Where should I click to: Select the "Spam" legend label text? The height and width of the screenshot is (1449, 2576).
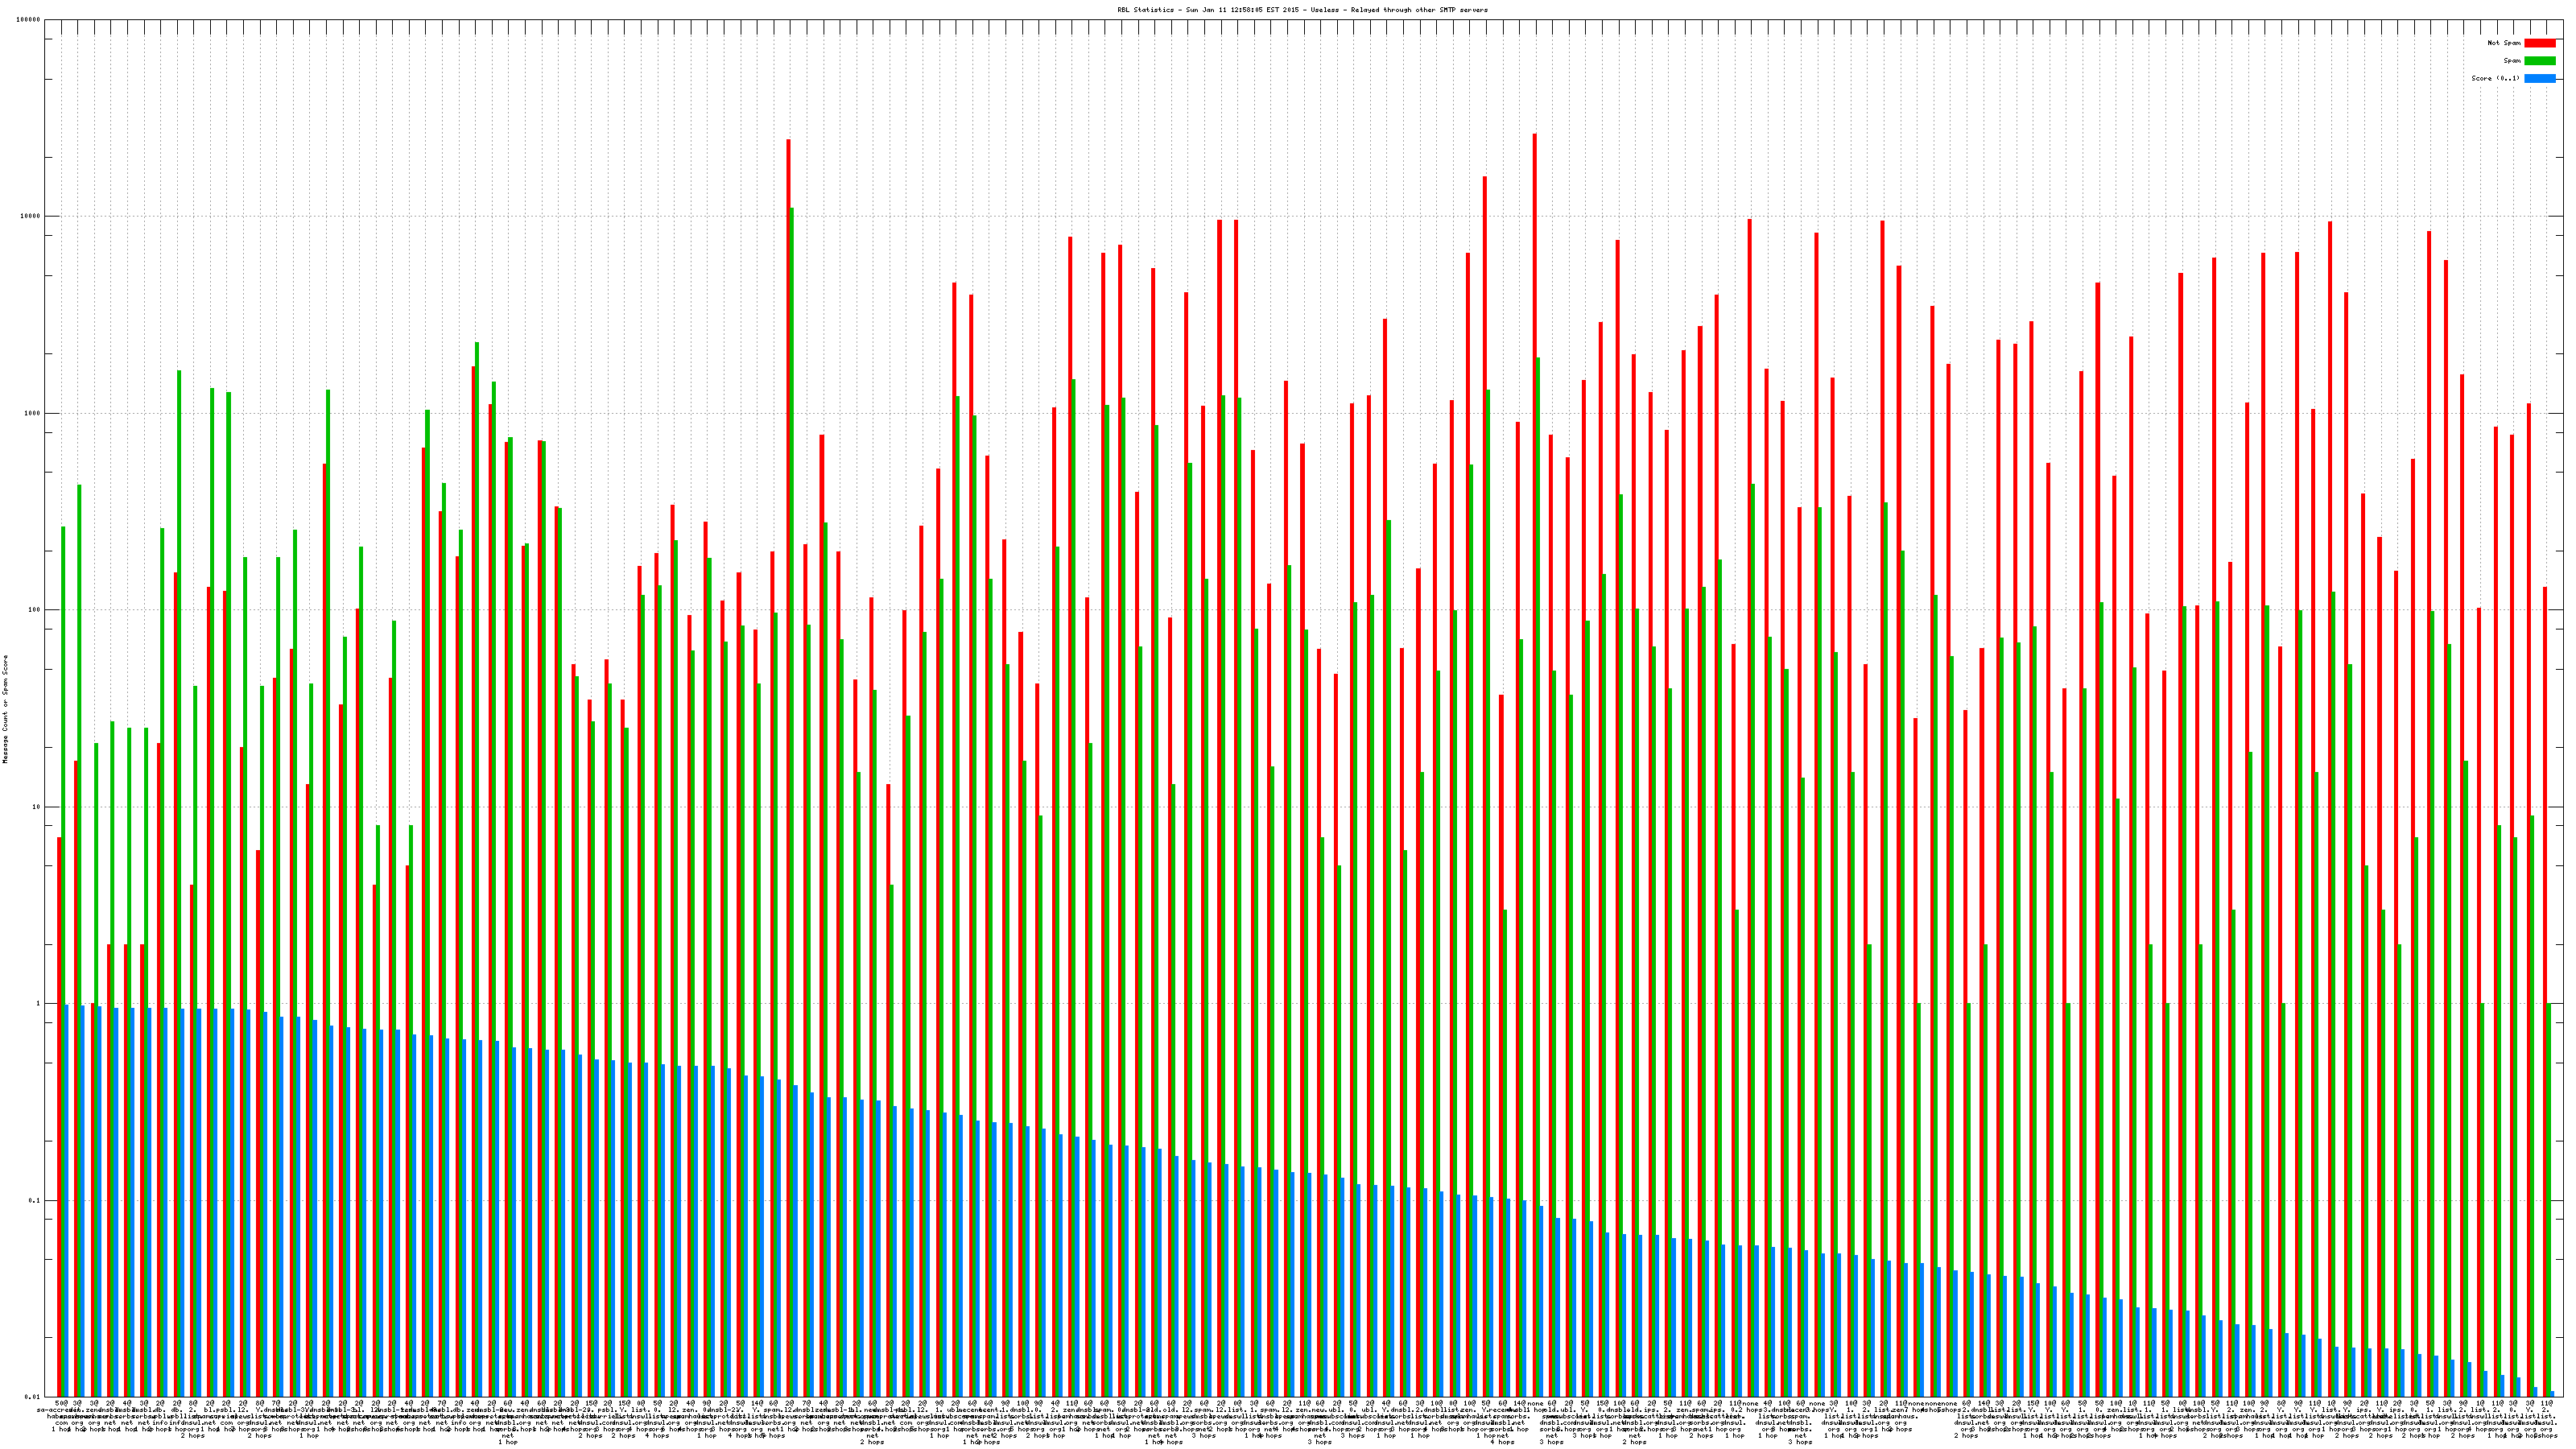coord(2512,61)
